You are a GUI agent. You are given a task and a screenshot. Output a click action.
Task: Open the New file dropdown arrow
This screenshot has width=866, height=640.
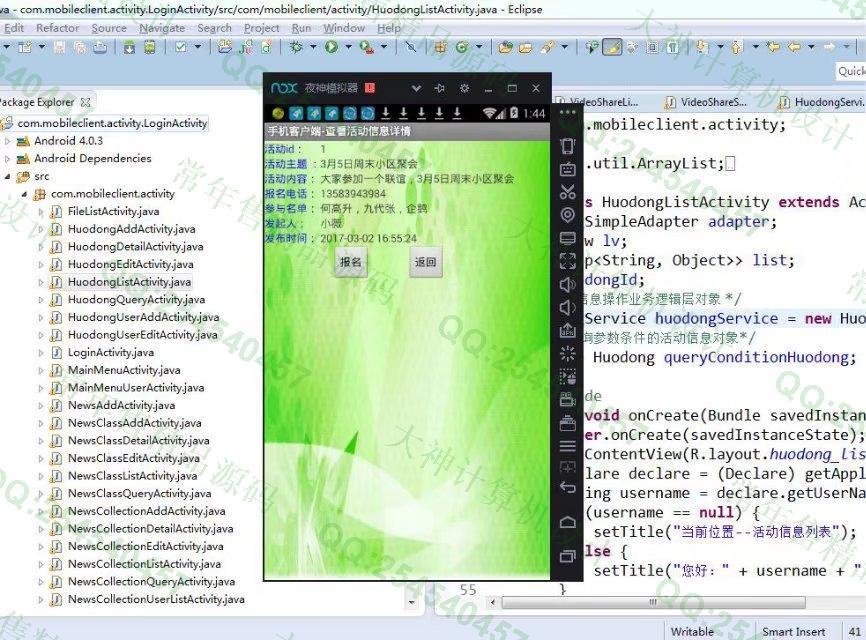point(41,47)
